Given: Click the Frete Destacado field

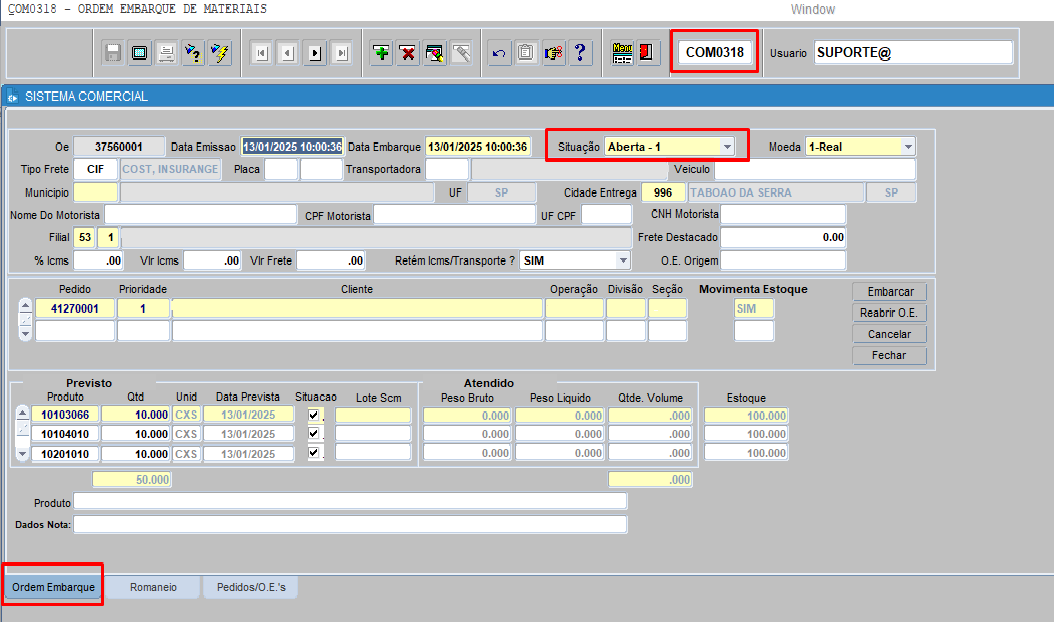Looking at the screenshot, I should (x=783, y=237).
